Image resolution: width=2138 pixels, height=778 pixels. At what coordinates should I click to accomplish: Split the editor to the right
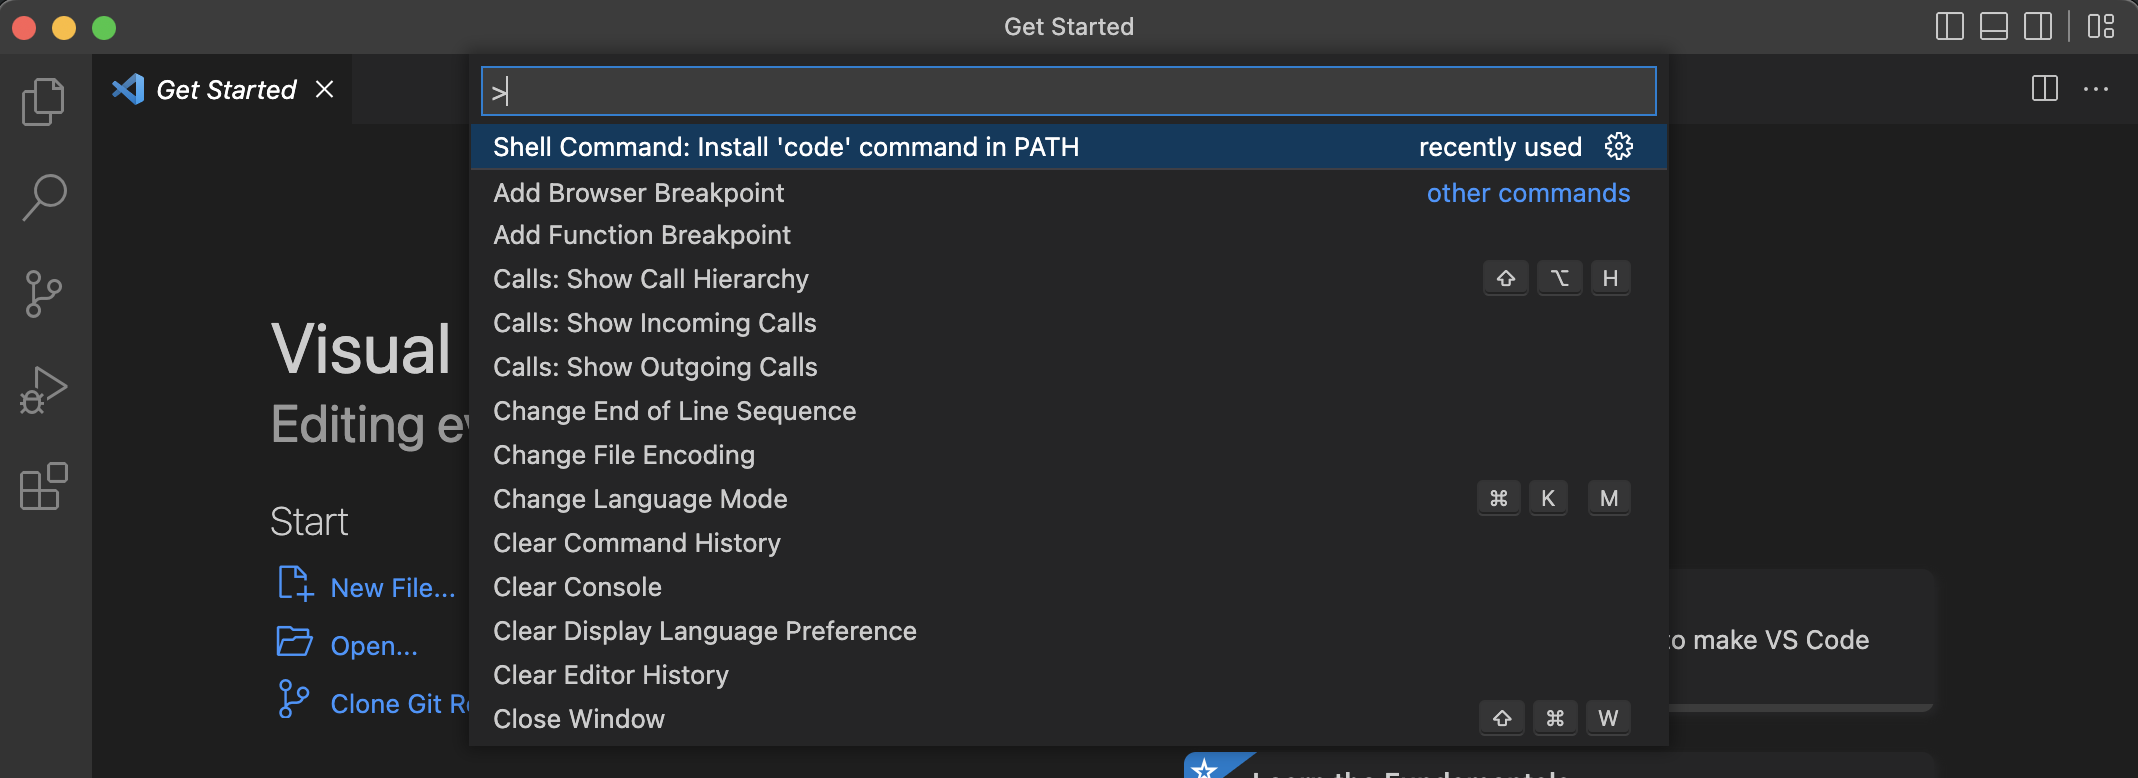(x=2045, y=89)
